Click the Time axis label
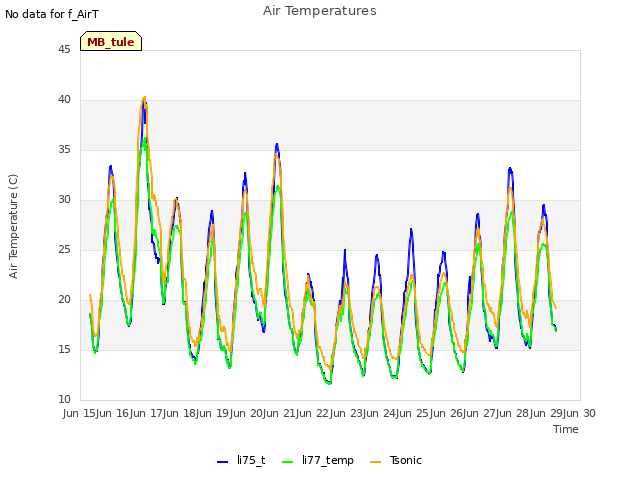The height and width of the screenshot is (480, 640). click(x=566, y=429)
